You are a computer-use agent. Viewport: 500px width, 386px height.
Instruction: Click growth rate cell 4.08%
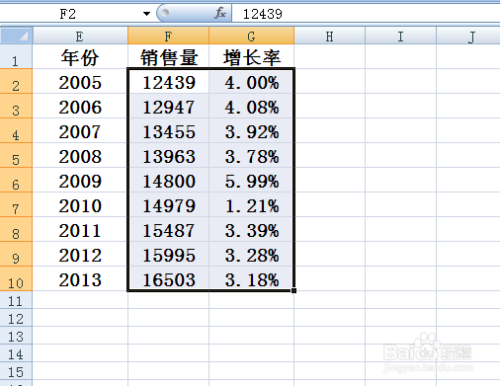point(252,106)
